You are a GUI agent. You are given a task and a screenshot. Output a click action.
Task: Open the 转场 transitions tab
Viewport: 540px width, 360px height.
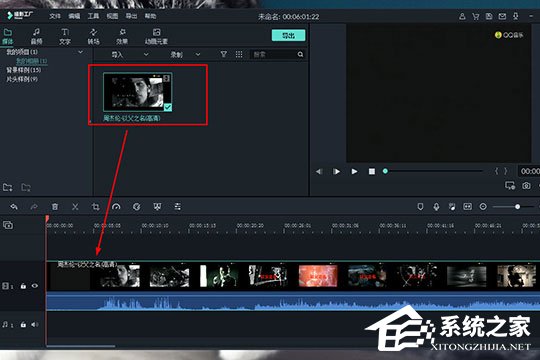pyautogui.click(x=93, y=37)
